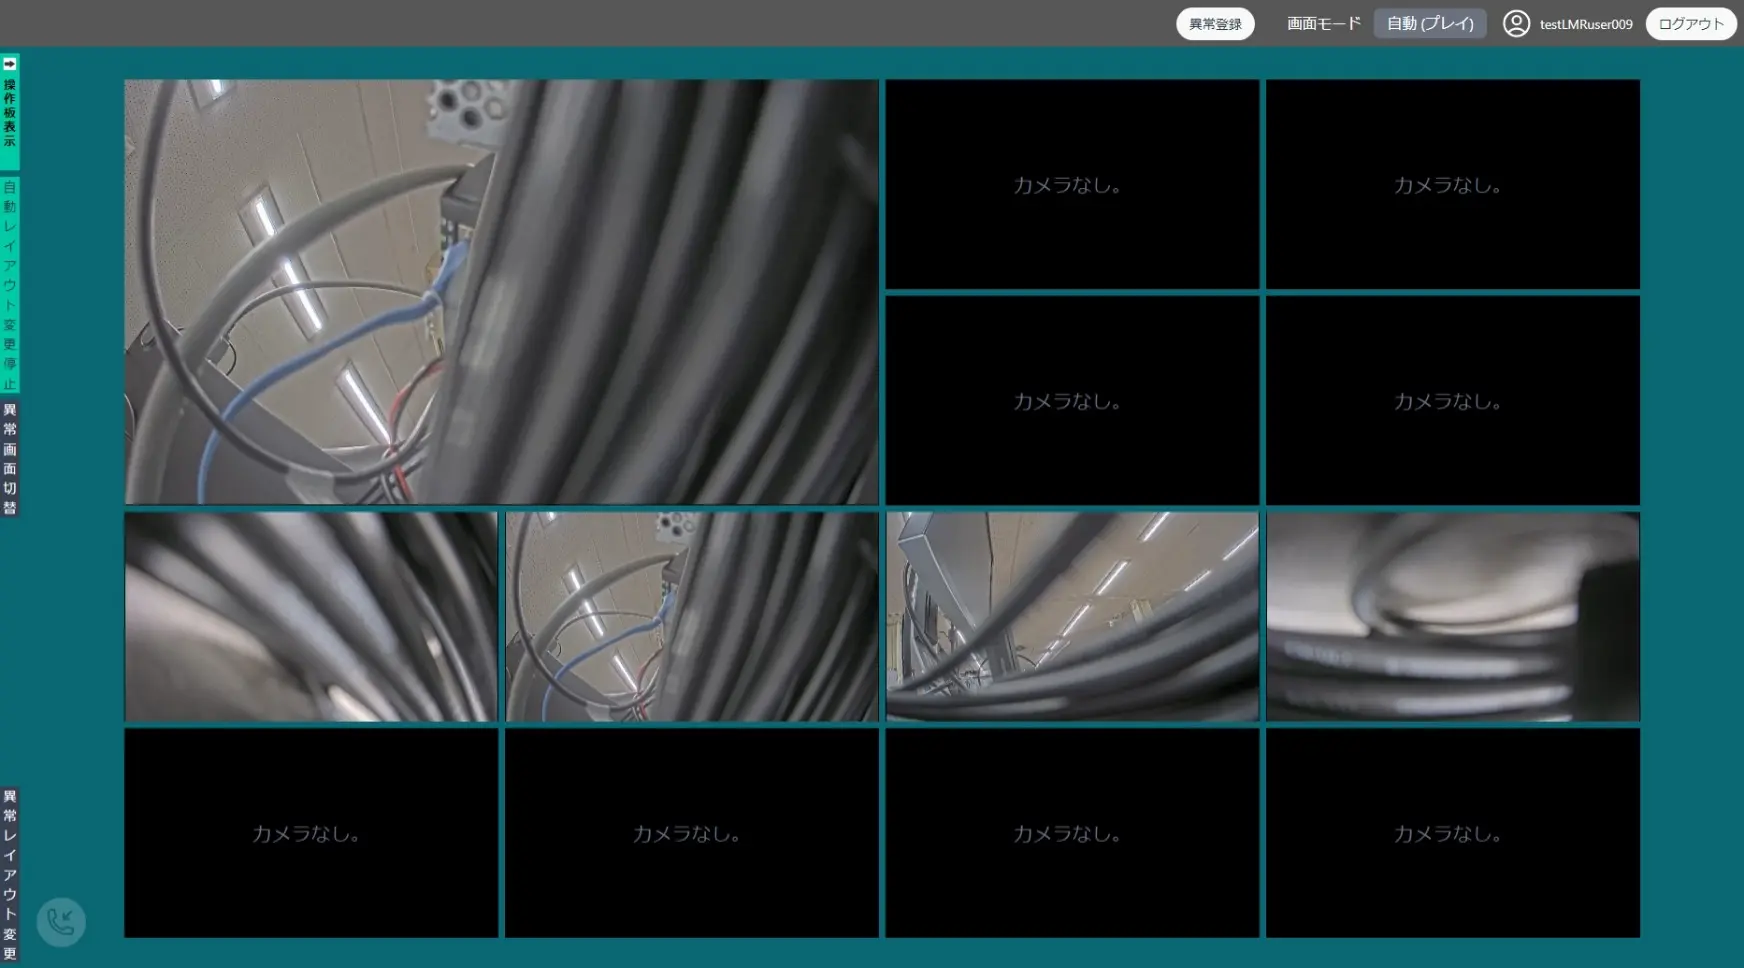Click the 画面モード label
Image resolution: width=1744 pixels, height=968 pixels.
tap(1323, 23)
